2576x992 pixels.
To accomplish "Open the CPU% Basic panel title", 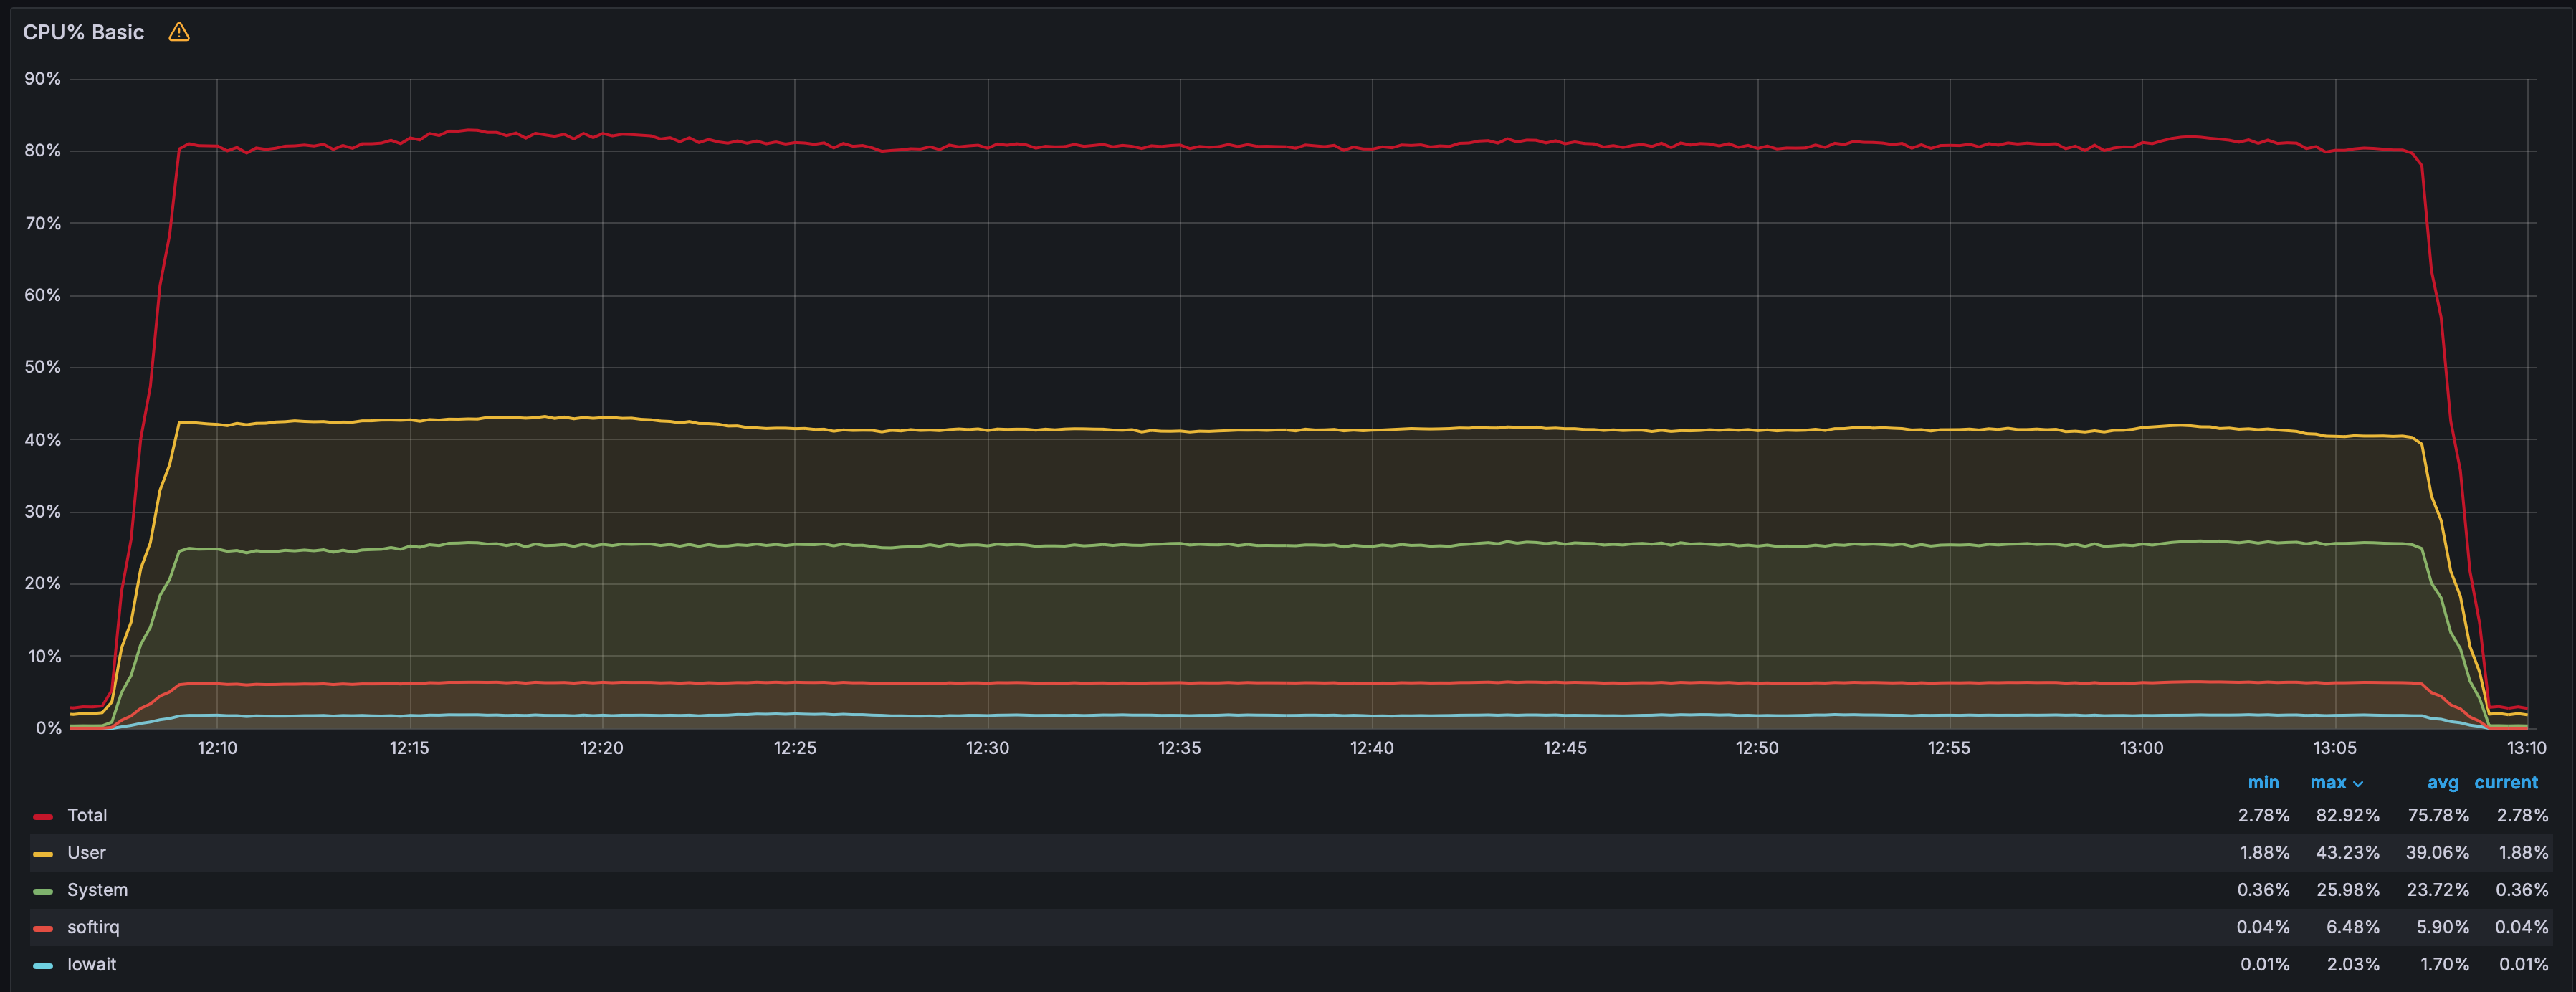I will pos(83,32).
